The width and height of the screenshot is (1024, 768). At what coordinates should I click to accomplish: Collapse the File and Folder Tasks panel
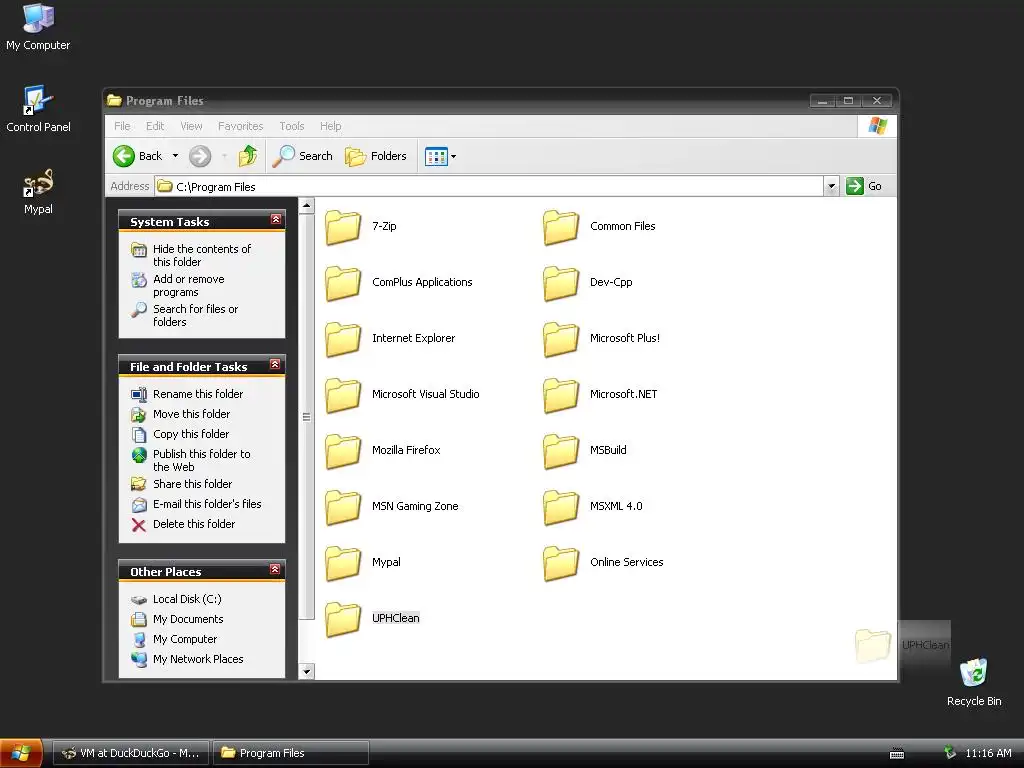276,364
